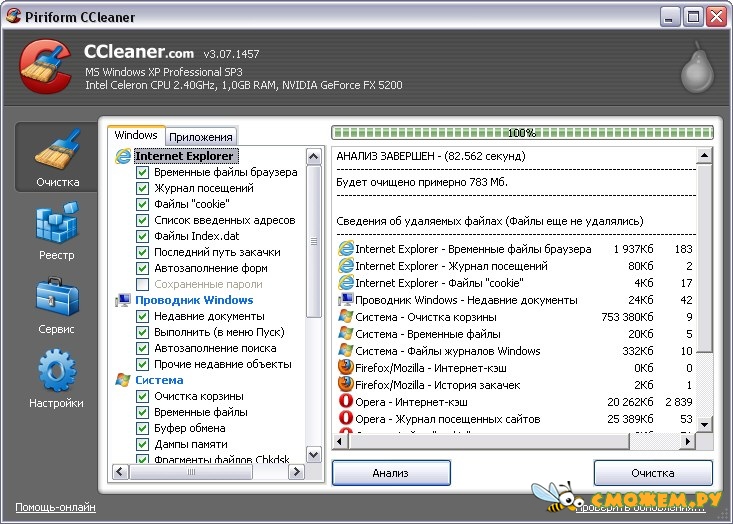
Task: Toggle Выполнить (в меню Пуск) checkbox
Action: (x=143, y=332)
